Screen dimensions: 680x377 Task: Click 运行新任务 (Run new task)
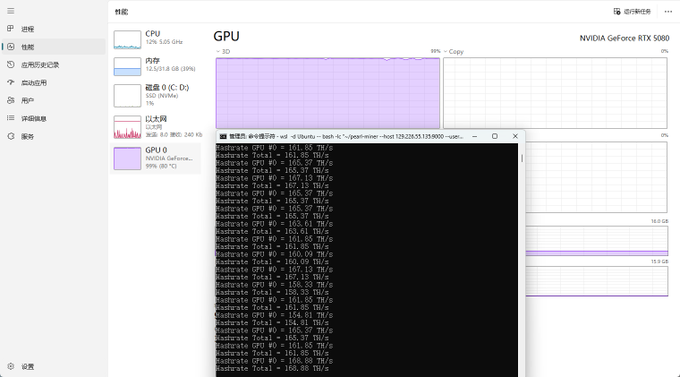pos(632,12)
